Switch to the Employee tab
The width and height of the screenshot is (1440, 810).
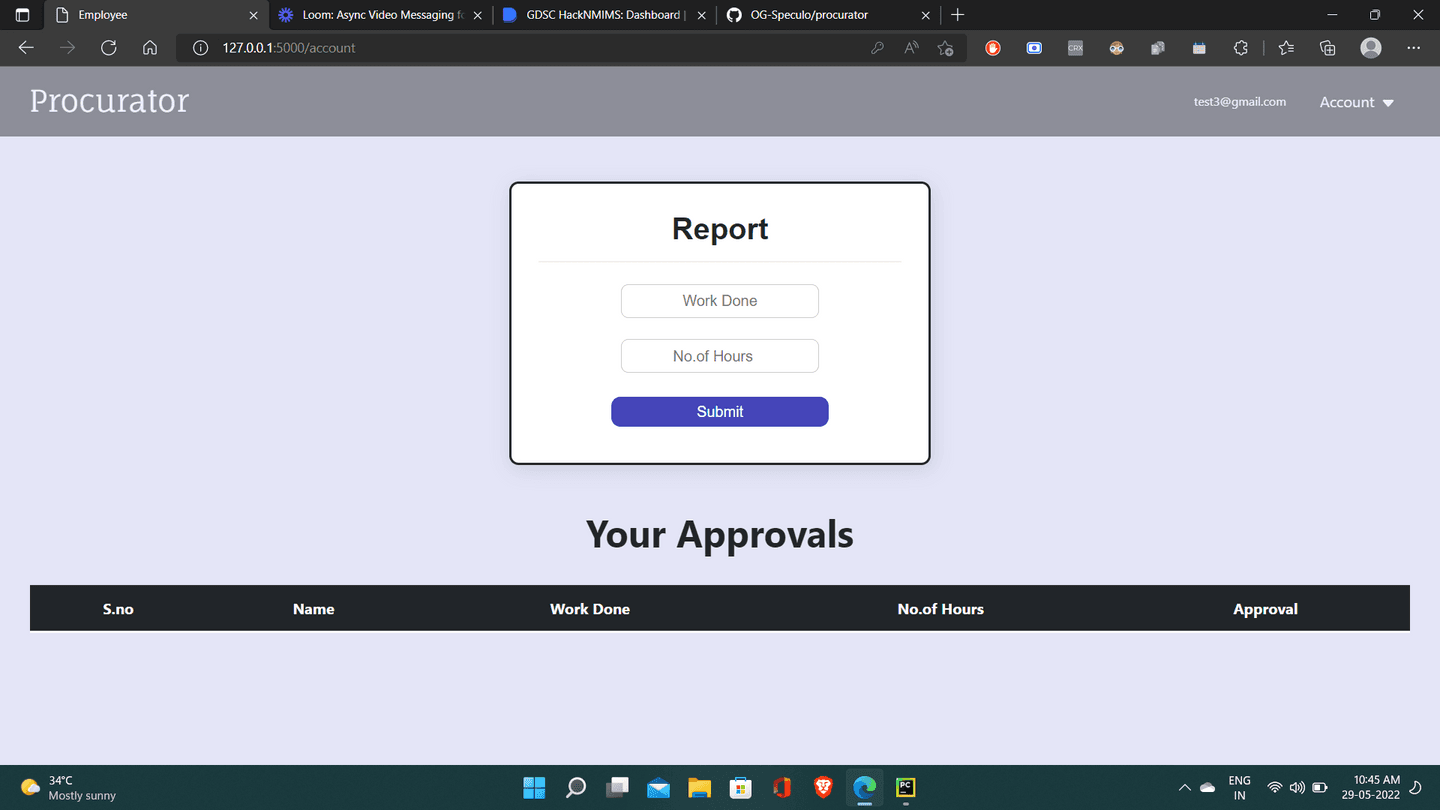[155, 15]
